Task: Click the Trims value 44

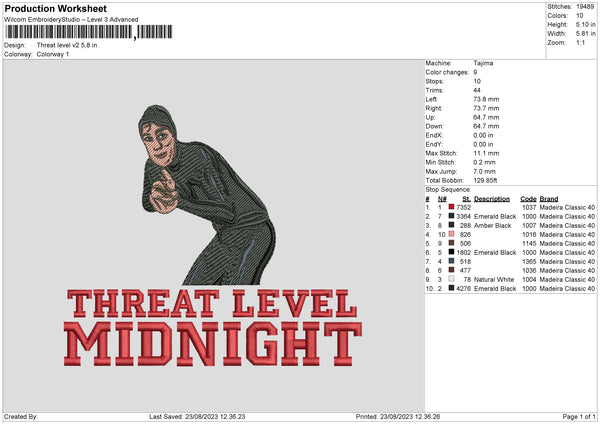Action: 477,90
